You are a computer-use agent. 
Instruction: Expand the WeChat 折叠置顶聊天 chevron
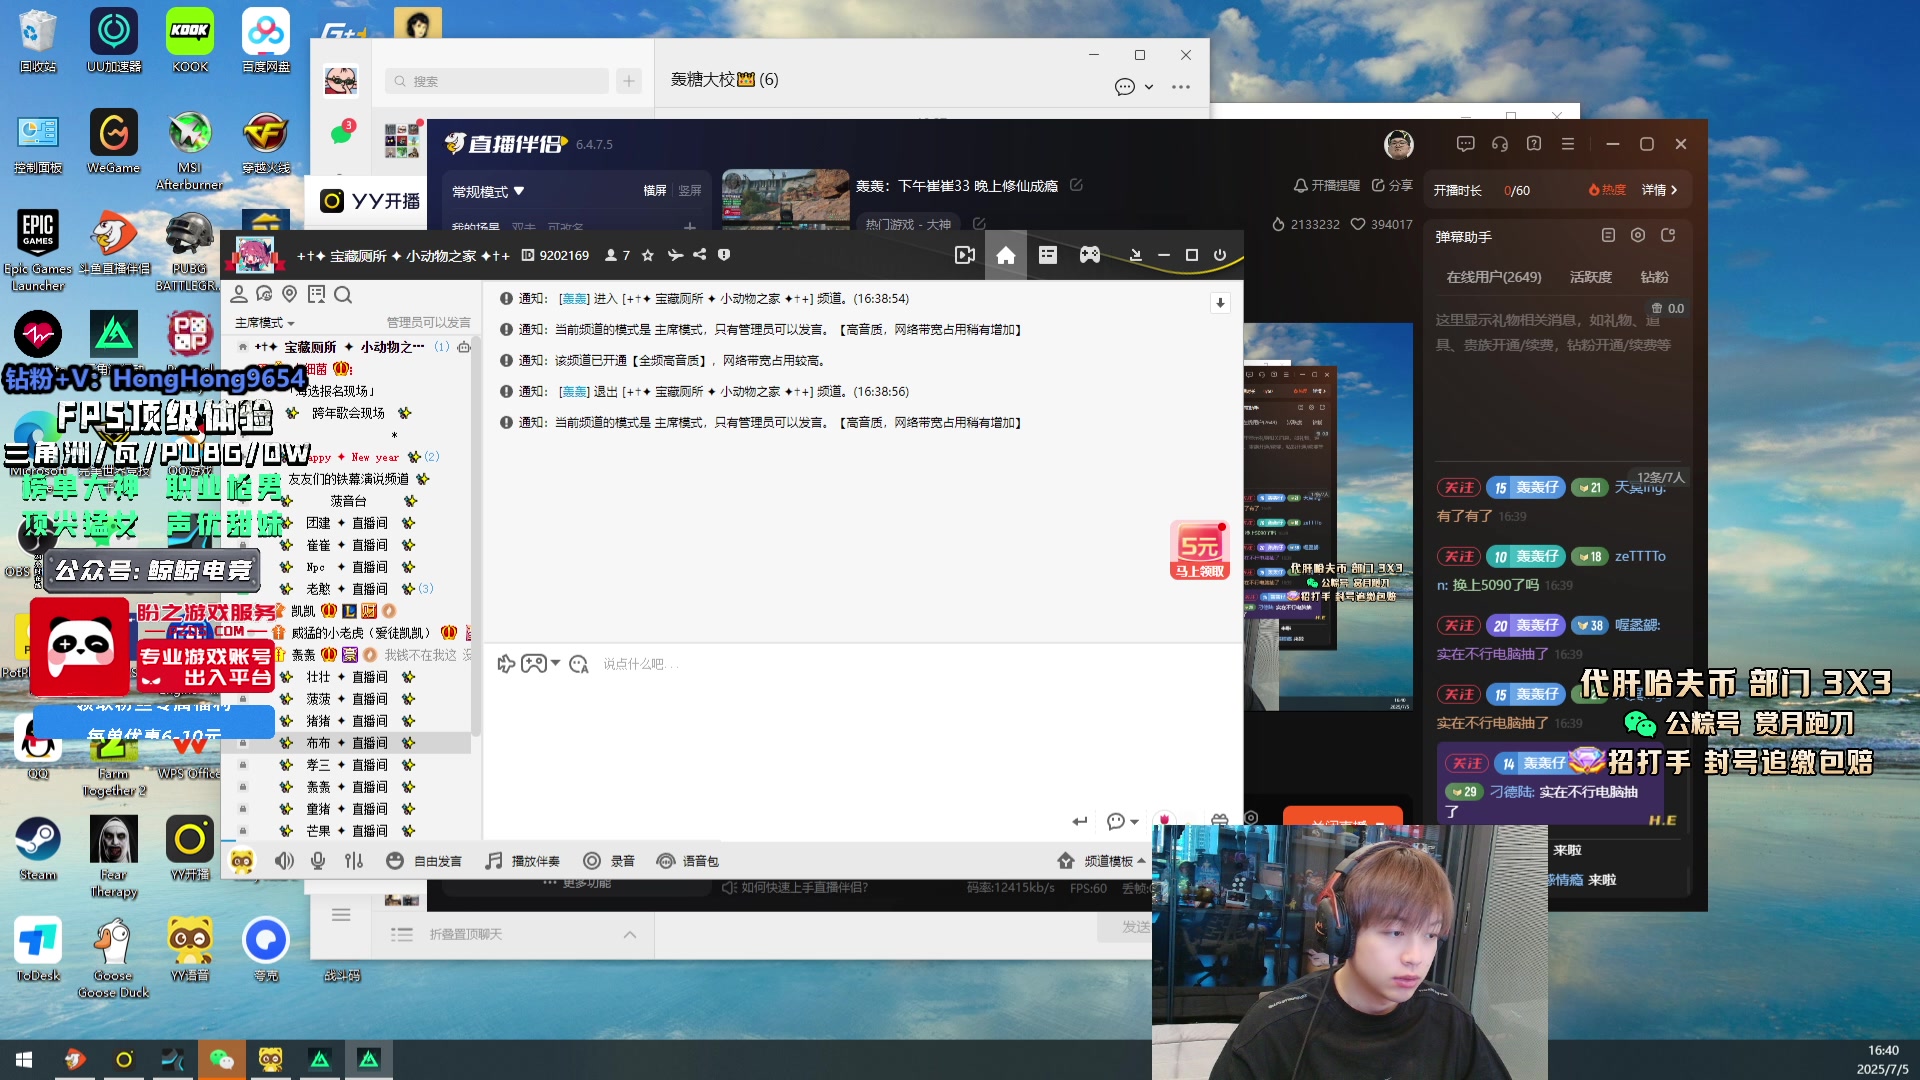(630, 935)
